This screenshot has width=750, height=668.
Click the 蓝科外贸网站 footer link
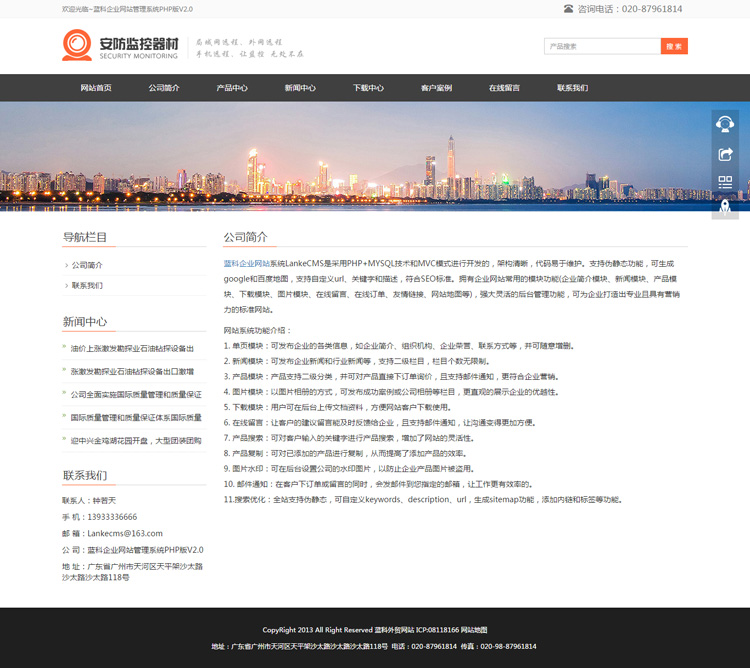pos(394,630)
